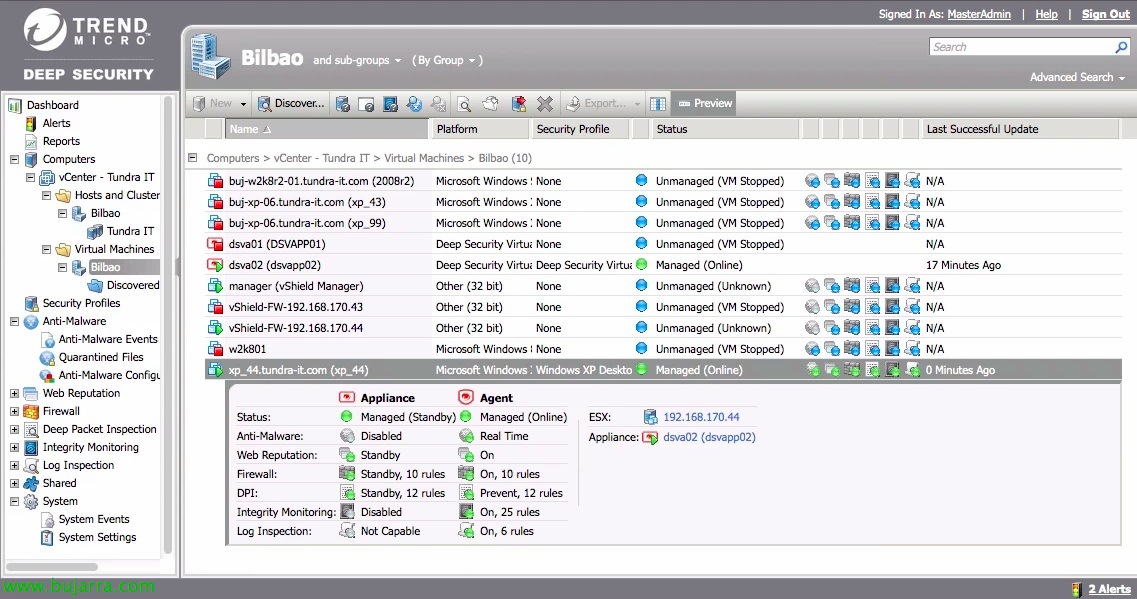Open the New button dropdown arrow
Image resolution: width=1137 pixels, height=599 pixels.
click(x=243, y=104)
